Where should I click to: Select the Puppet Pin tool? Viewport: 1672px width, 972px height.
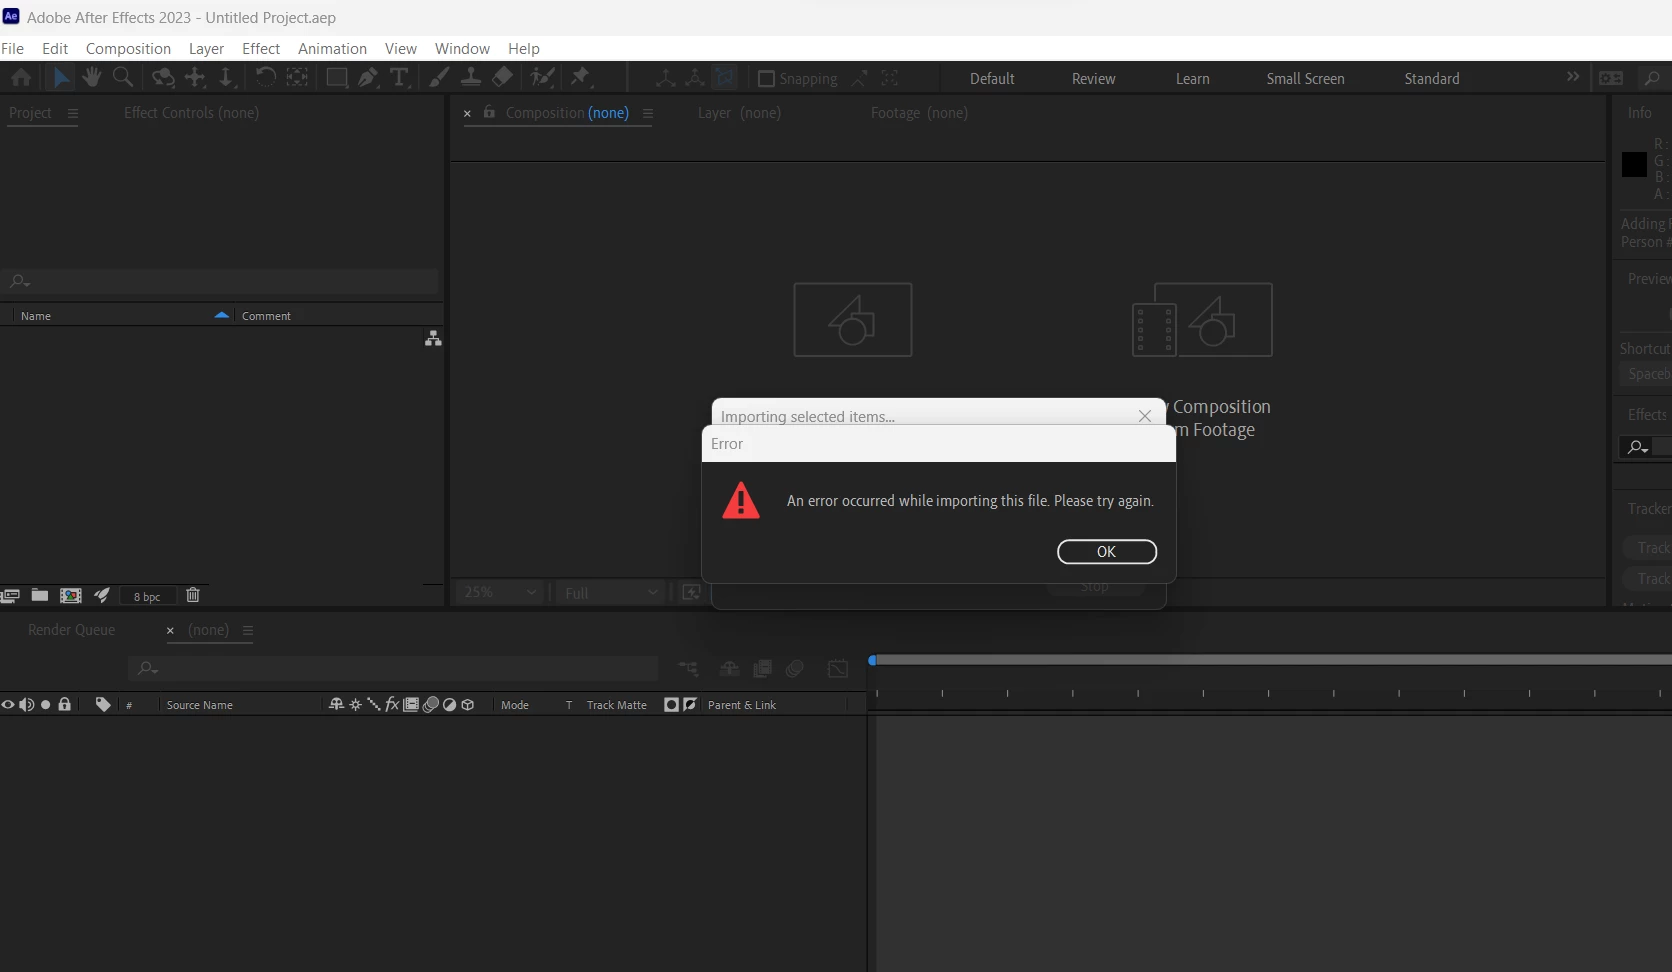[580, 78]
